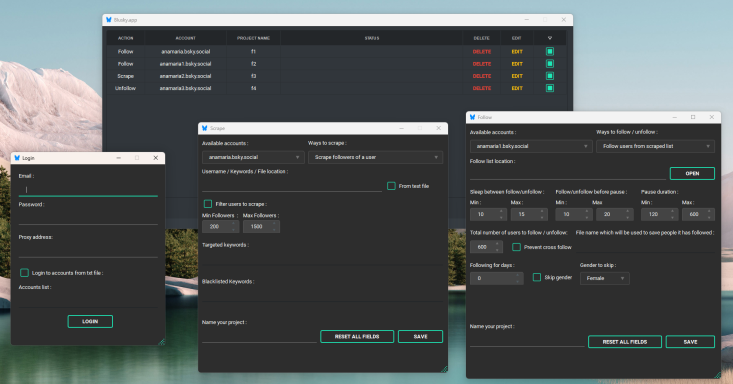The image size is (733, 384).
Task: Click Username / Keywords / File location field
Action: [292, 185]
